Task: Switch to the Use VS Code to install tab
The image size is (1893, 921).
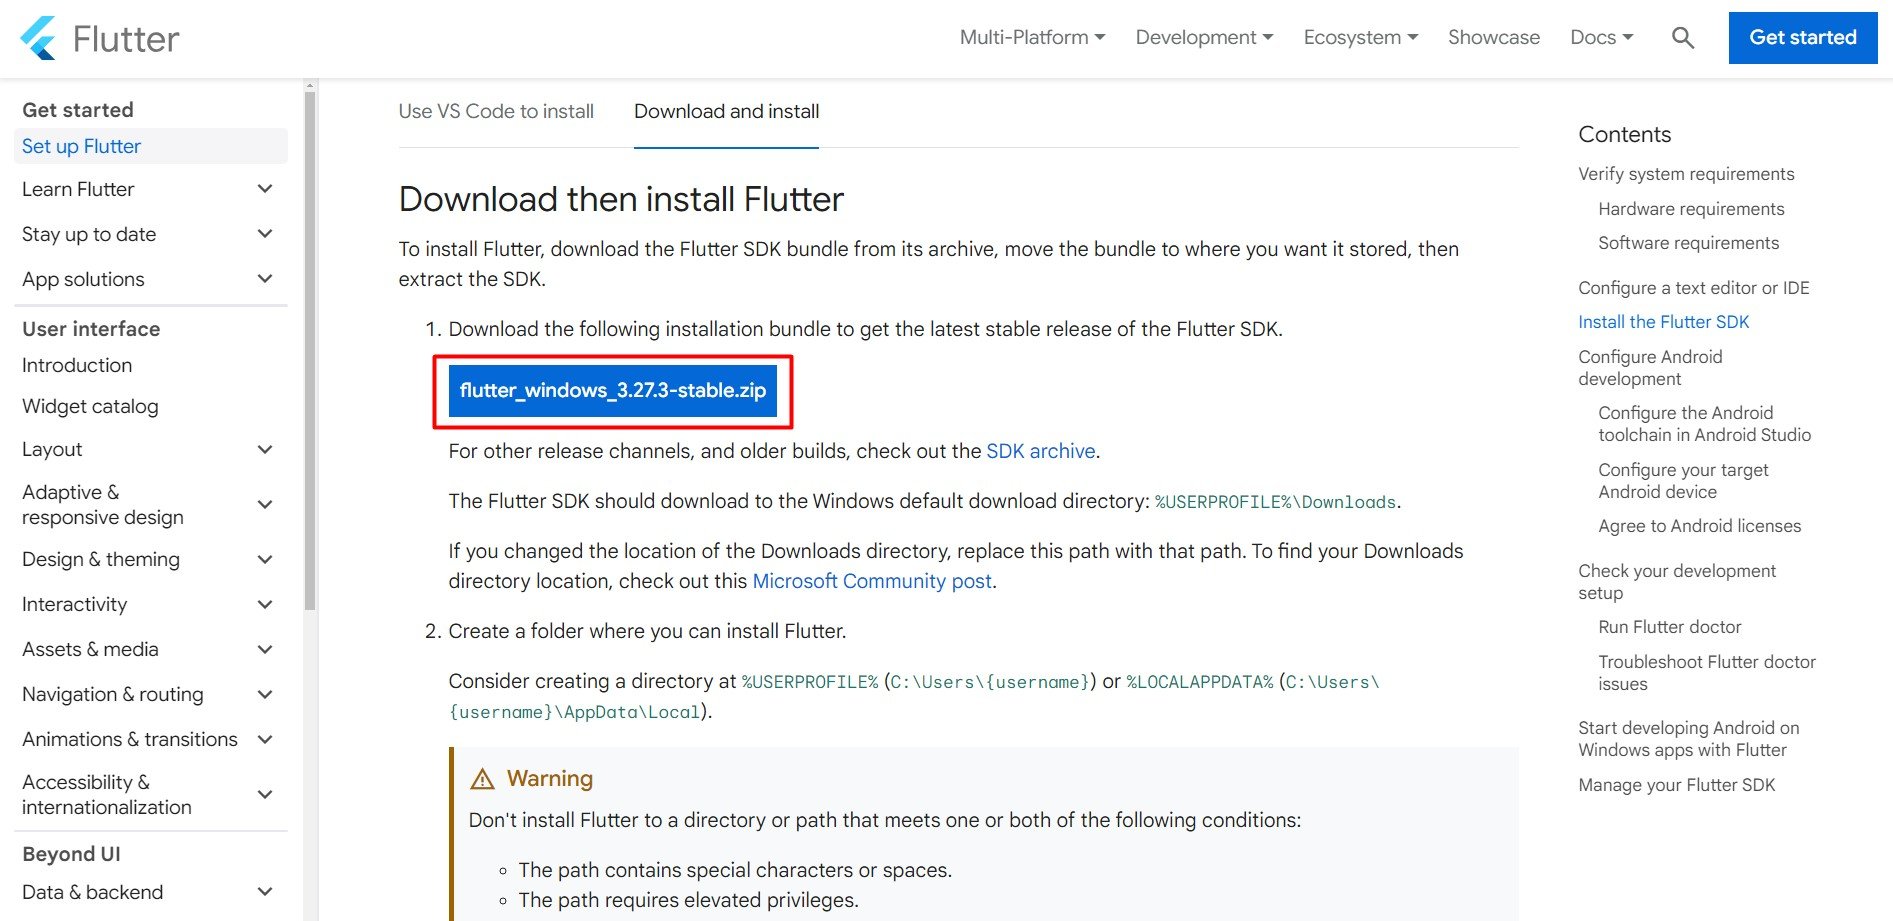Action: [x=496, y=112]
